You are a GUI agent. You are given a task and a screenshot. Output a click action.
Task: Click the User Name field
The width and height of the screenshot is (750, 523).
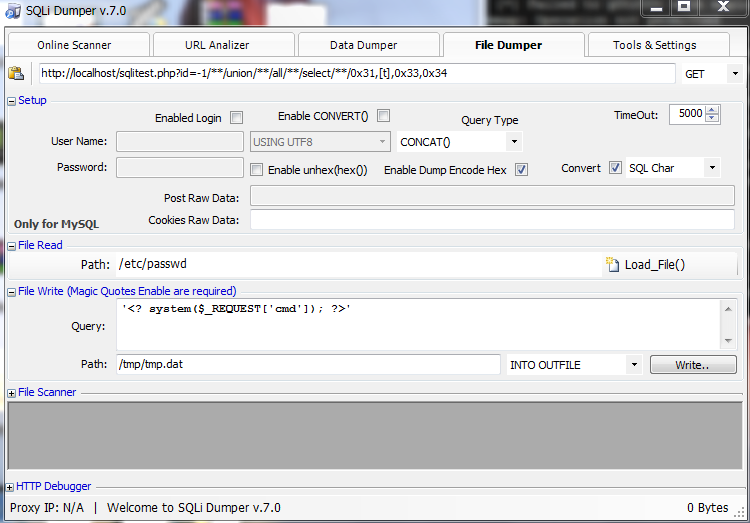coord(180,142)
